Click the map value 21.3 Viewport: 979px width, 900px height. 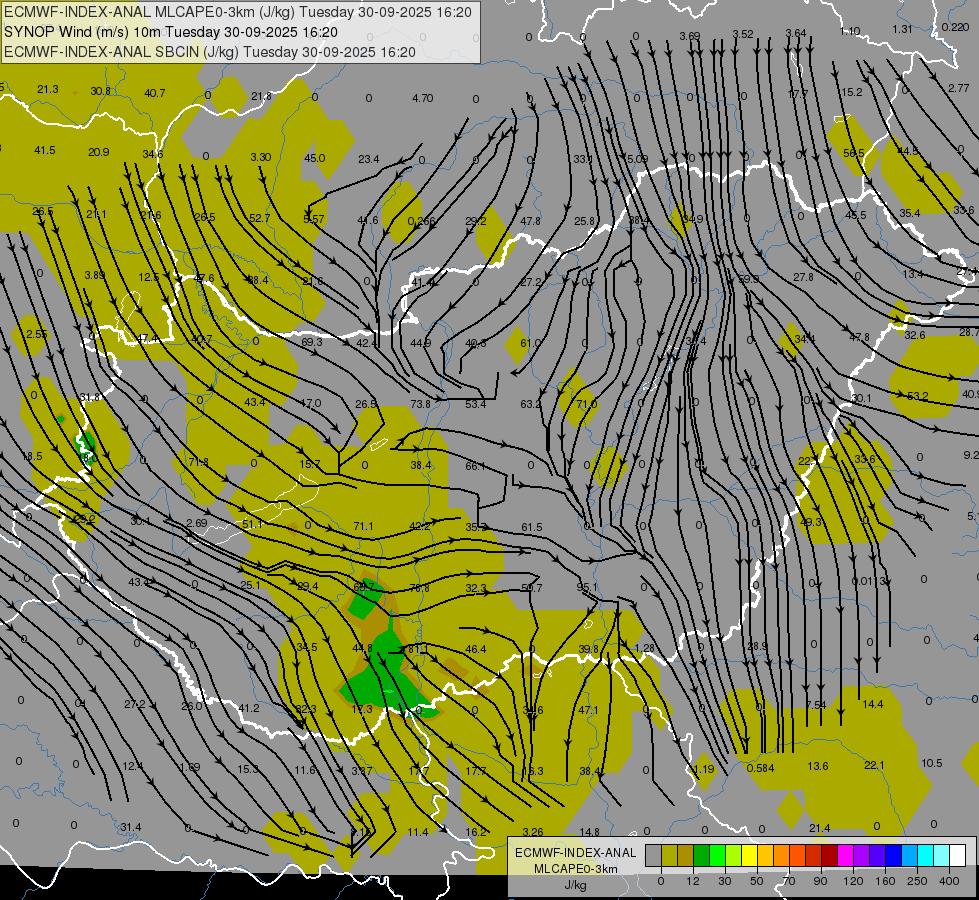[x=48, y=89]
